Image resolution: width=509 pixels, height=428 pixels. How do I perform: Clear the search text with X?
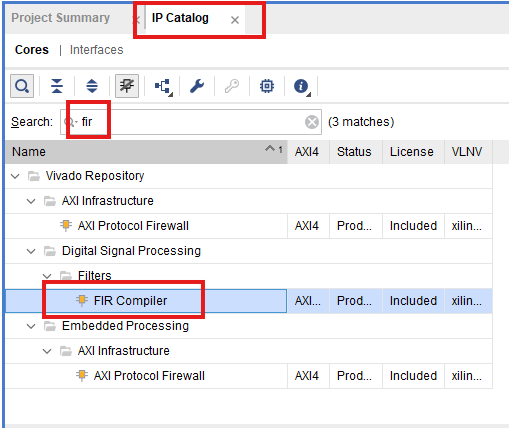(x=312, y=122)
